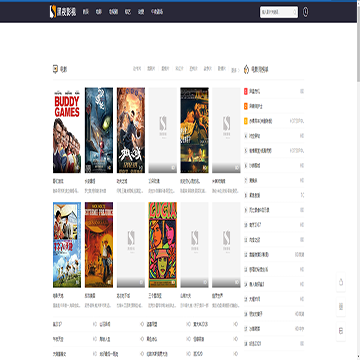The height and width of the screenshot is (360, 360).
Task: Open the Buddy Games movie poster
Action: (67, 130)
